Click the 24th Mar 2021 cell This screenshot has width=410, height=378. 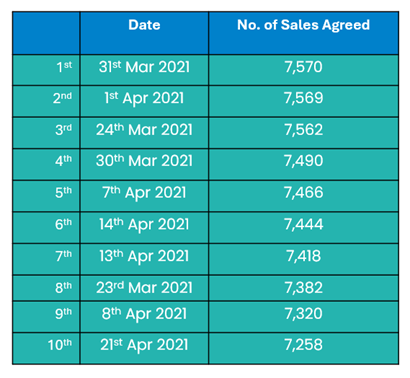pos(144,130)
